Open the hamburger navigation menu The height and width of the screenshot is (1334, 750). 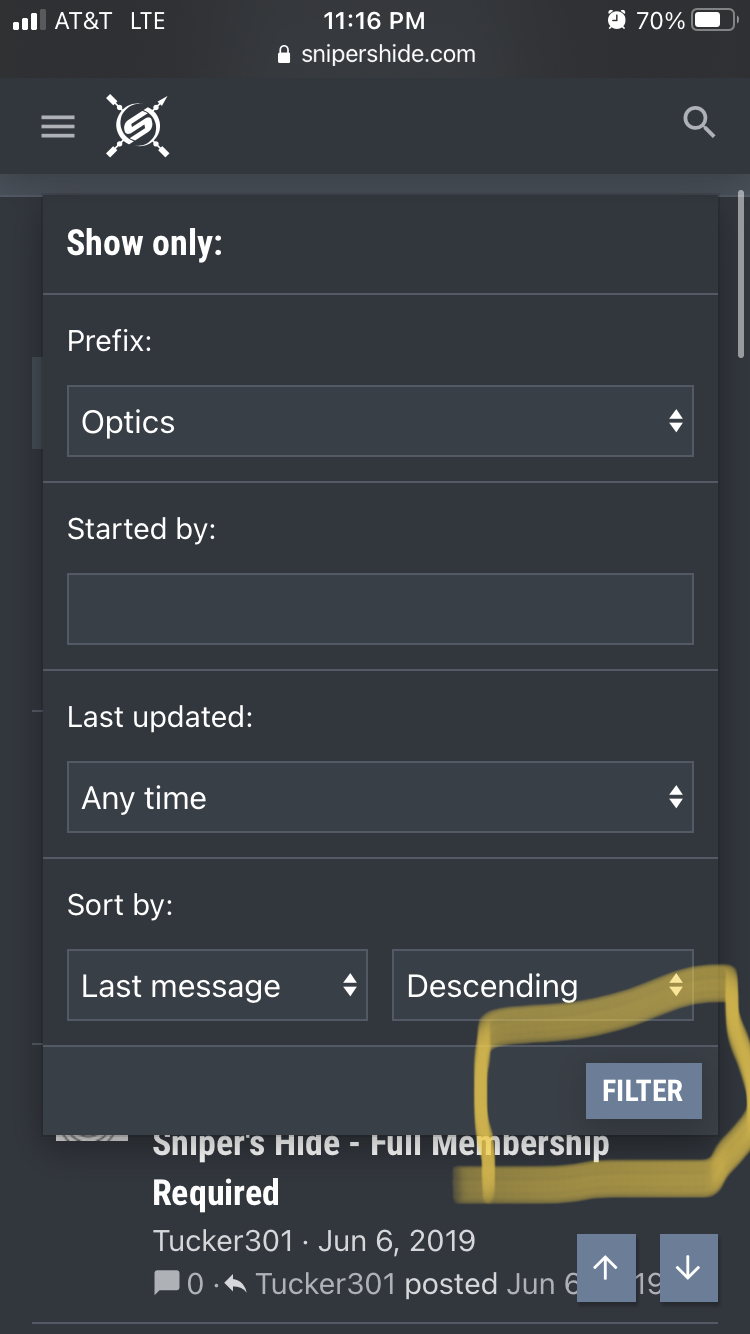coord(58,127)
